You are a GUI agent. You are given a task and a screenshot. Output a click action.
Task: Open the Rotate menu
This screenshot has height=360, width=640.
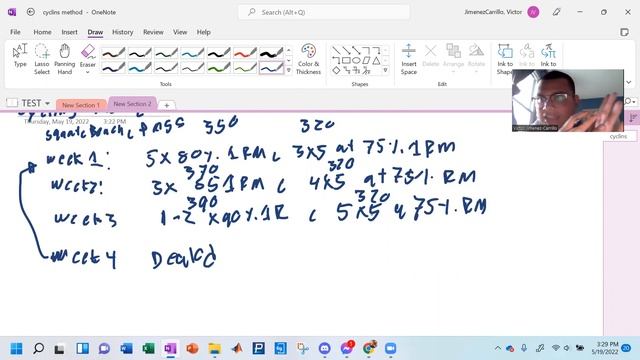pyautogui.click(x=476, y=58)
